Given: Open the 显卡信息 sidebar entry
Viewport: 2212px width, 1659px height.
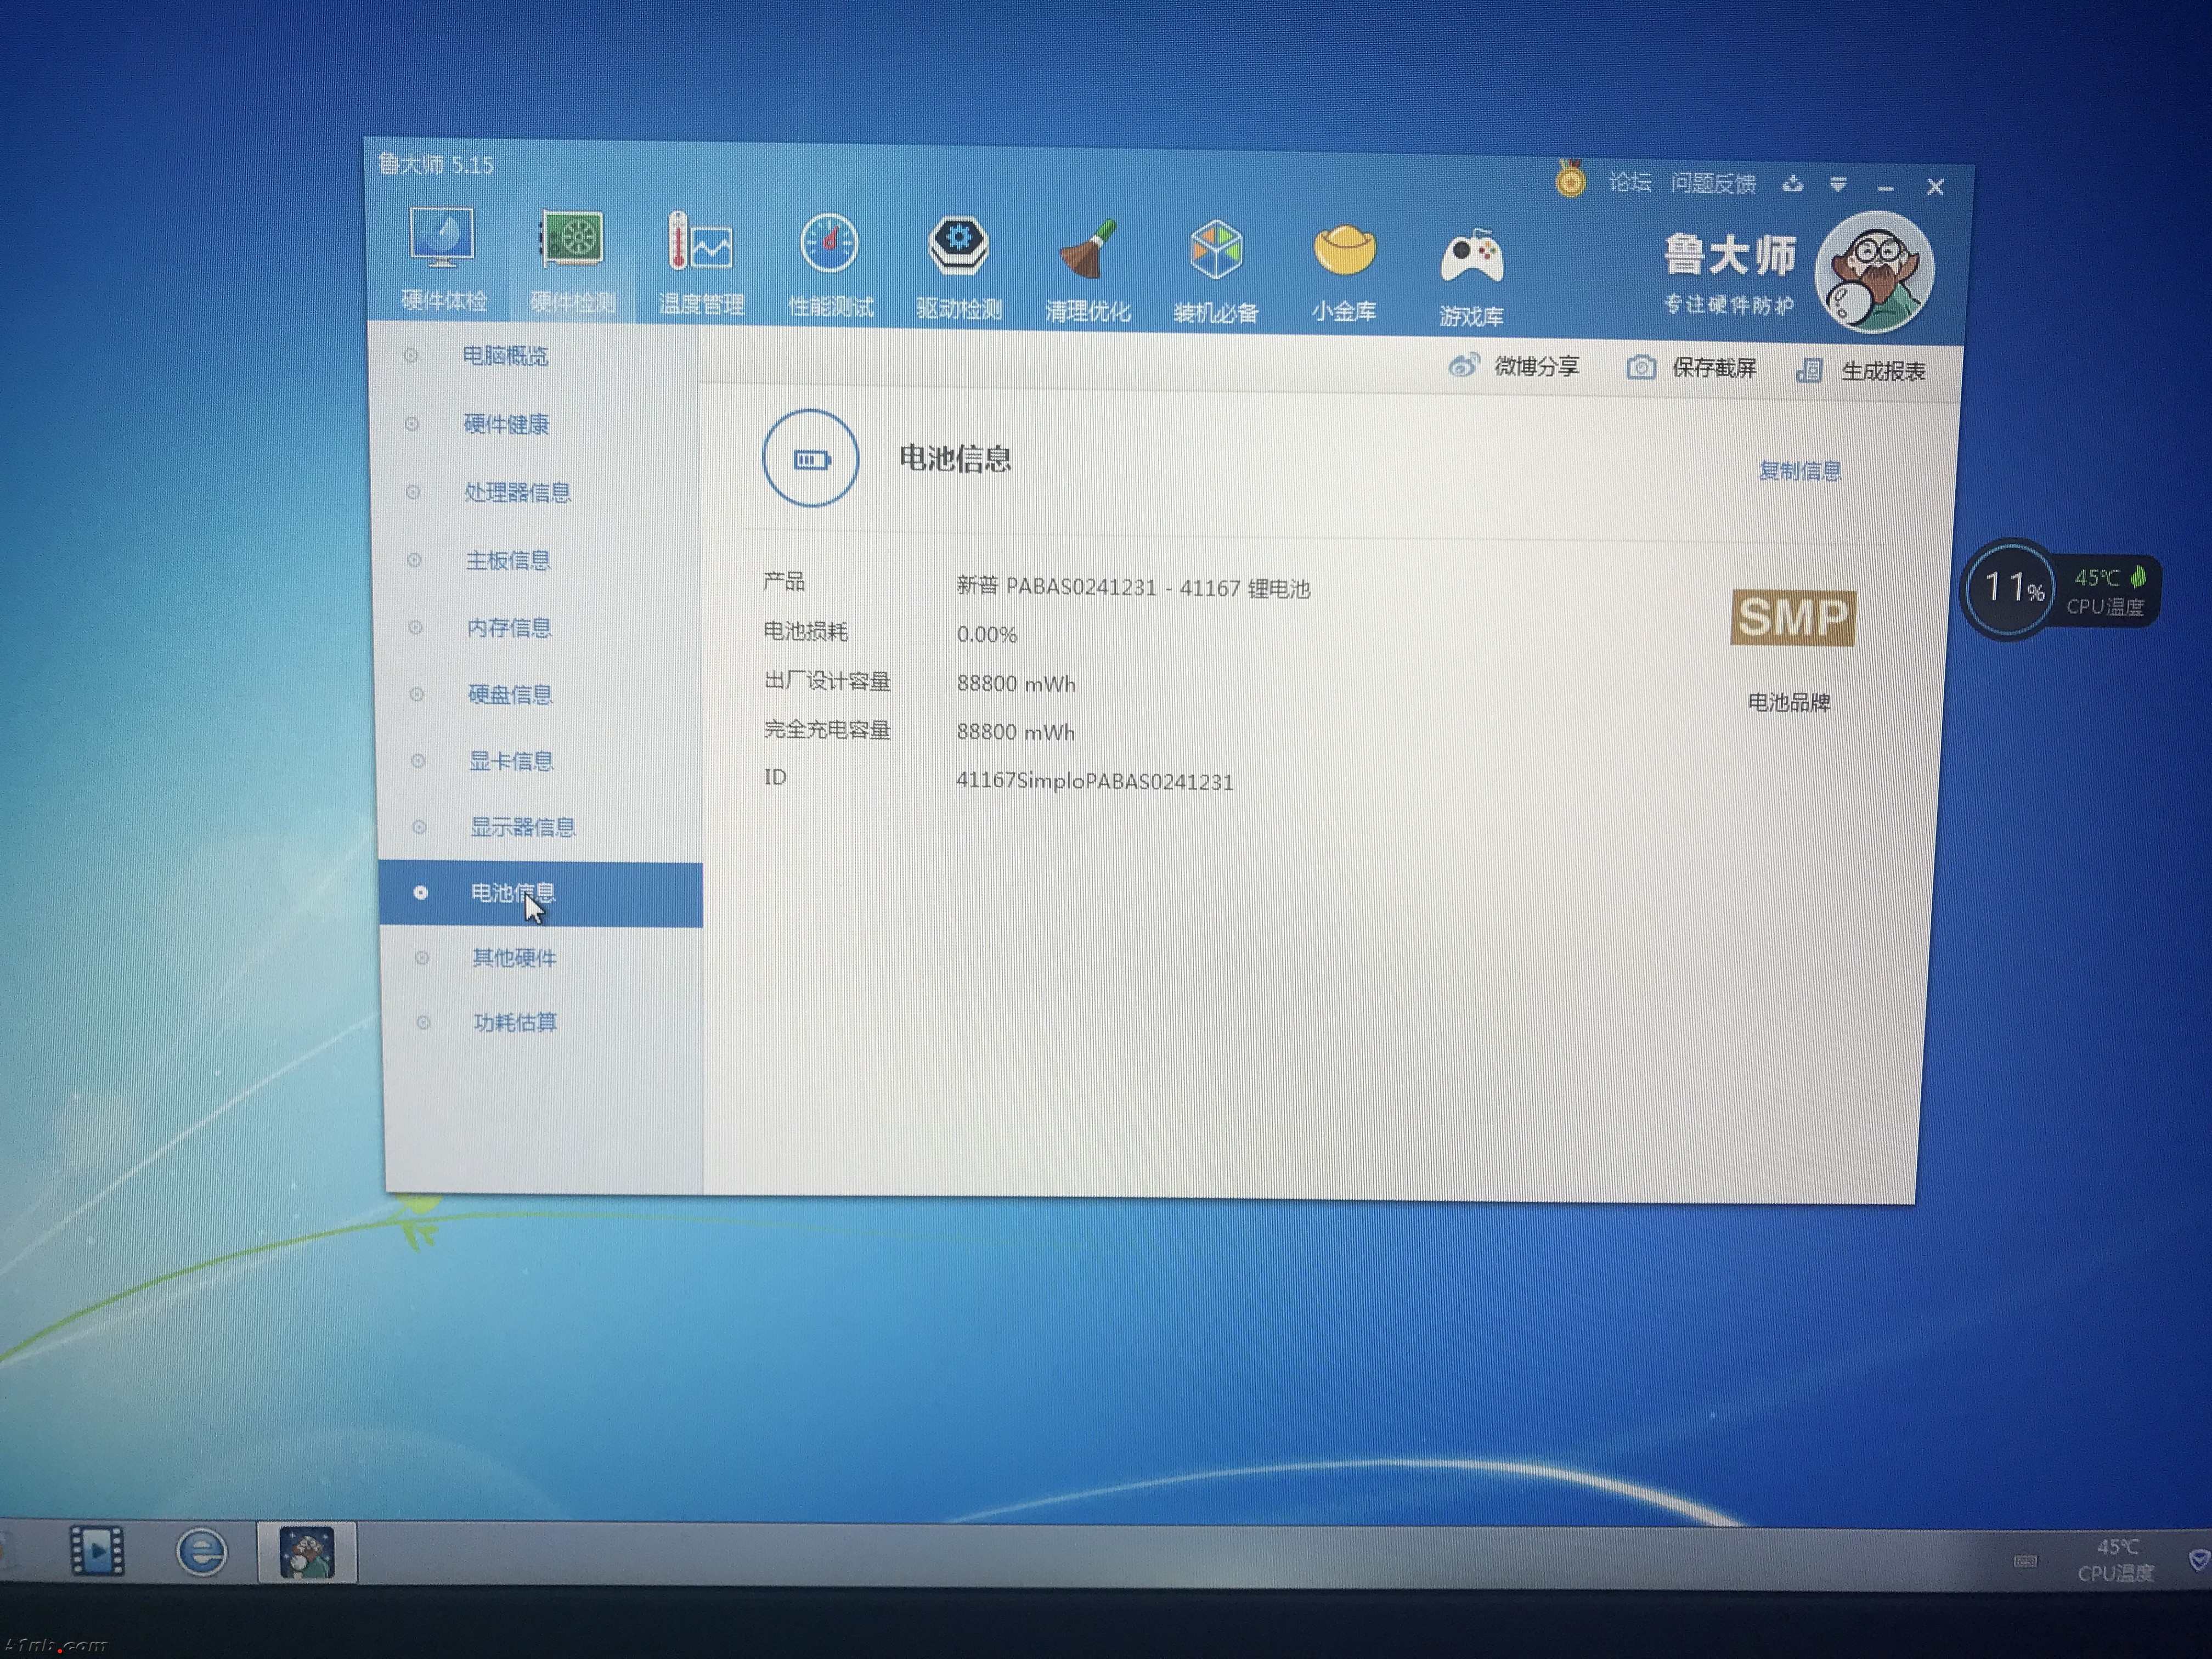Looking at the screenshot, I should 511,761.
